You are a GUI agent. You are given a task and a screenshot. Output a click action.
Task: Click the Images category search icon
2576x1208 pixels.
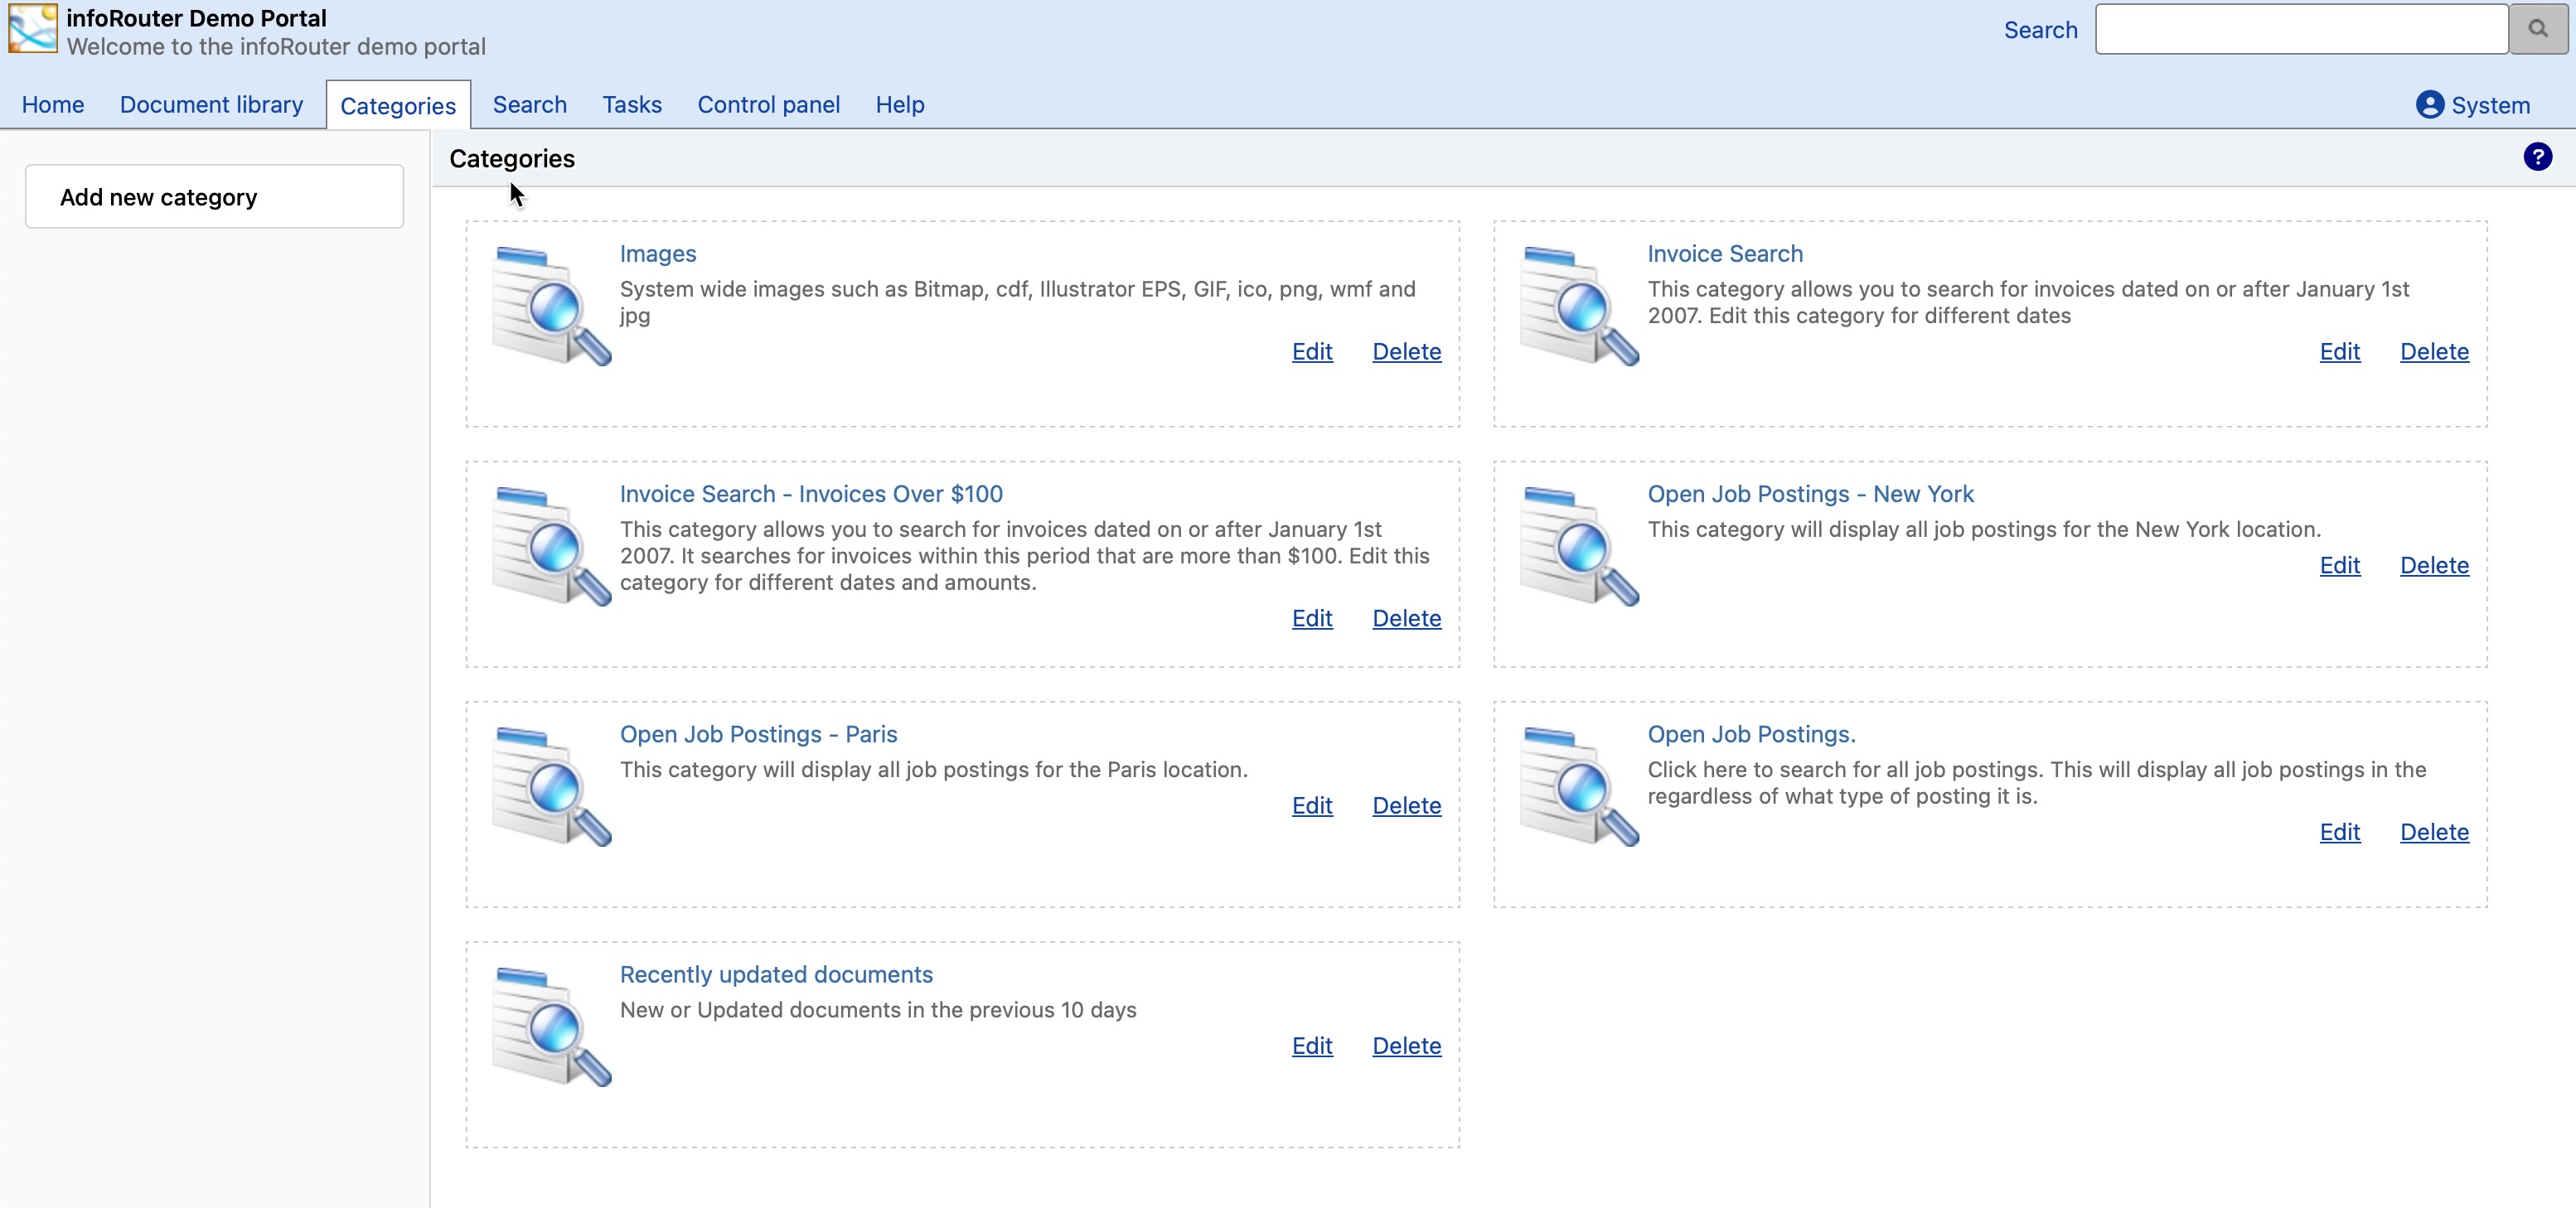(551, 305)
